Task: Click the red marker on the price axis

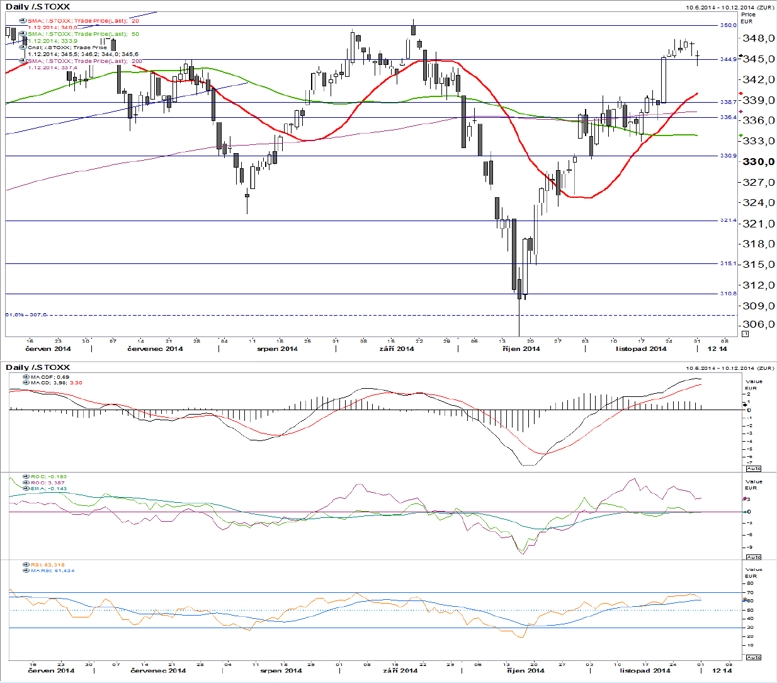Action: 740,93
